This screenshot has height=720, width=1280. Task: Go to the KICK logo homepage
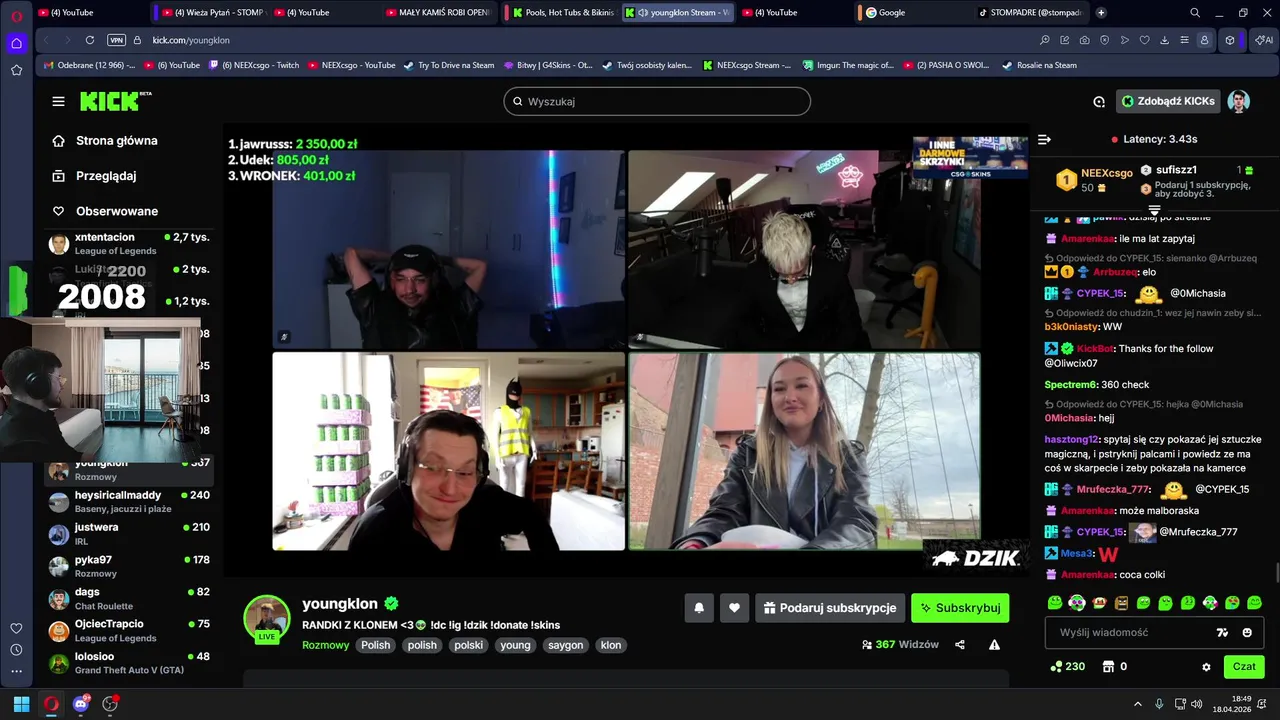point(115,101)
